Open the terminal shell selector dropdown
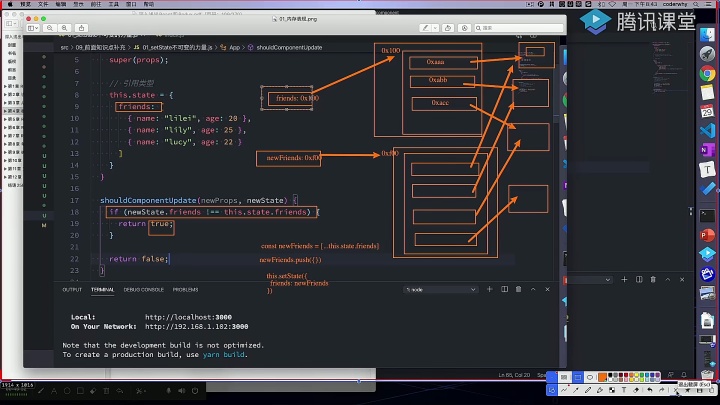720x405 pixels. [x=440, y=290]
